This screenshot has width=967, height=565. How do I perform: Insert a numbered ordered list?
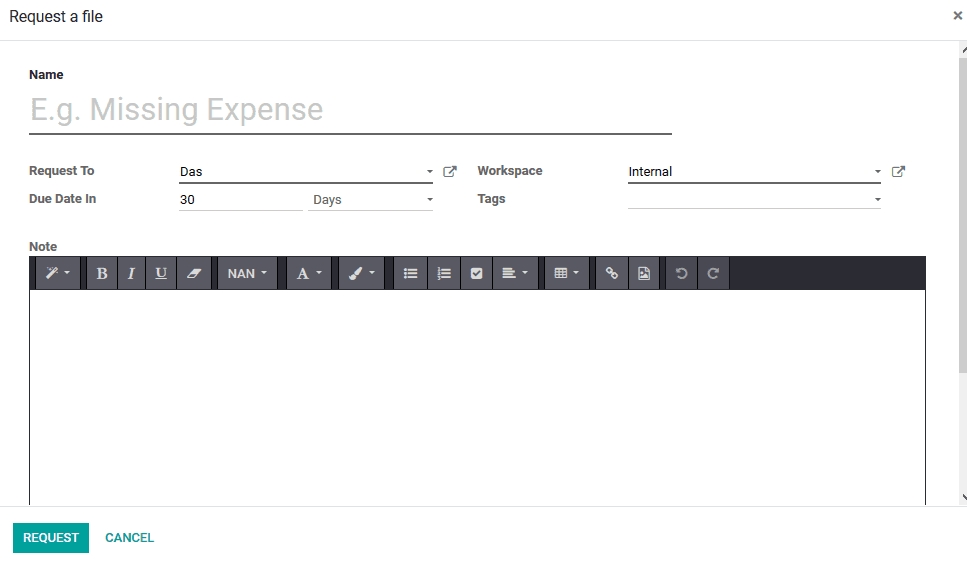click(444, 273)
